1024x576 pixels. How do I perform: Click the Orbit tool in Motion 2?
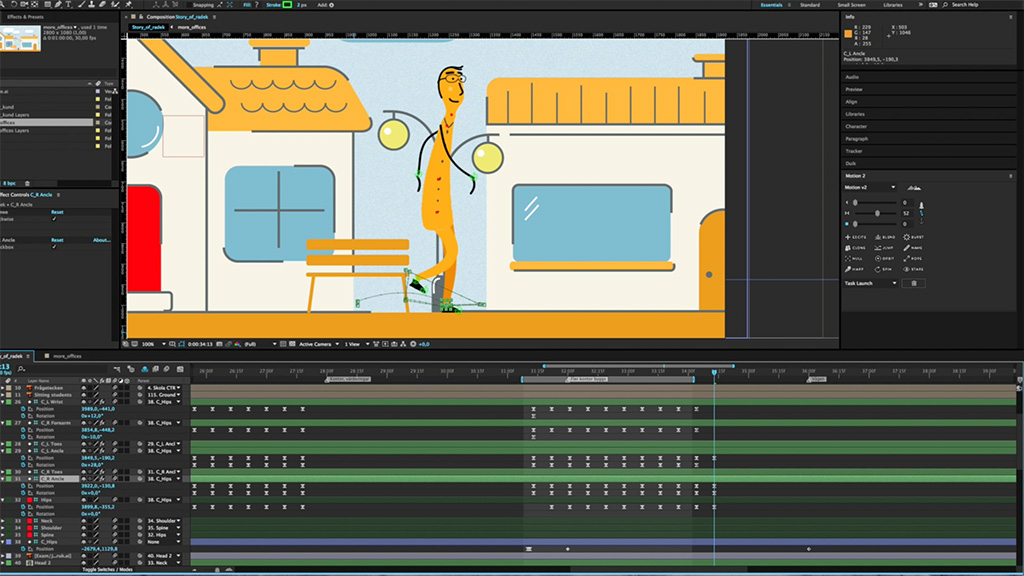click(x=885, y=259)
